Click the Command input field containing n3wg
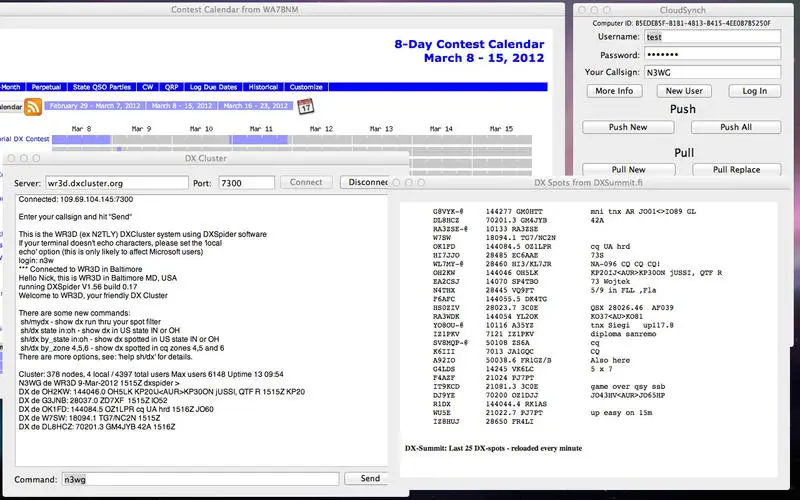 201,479
